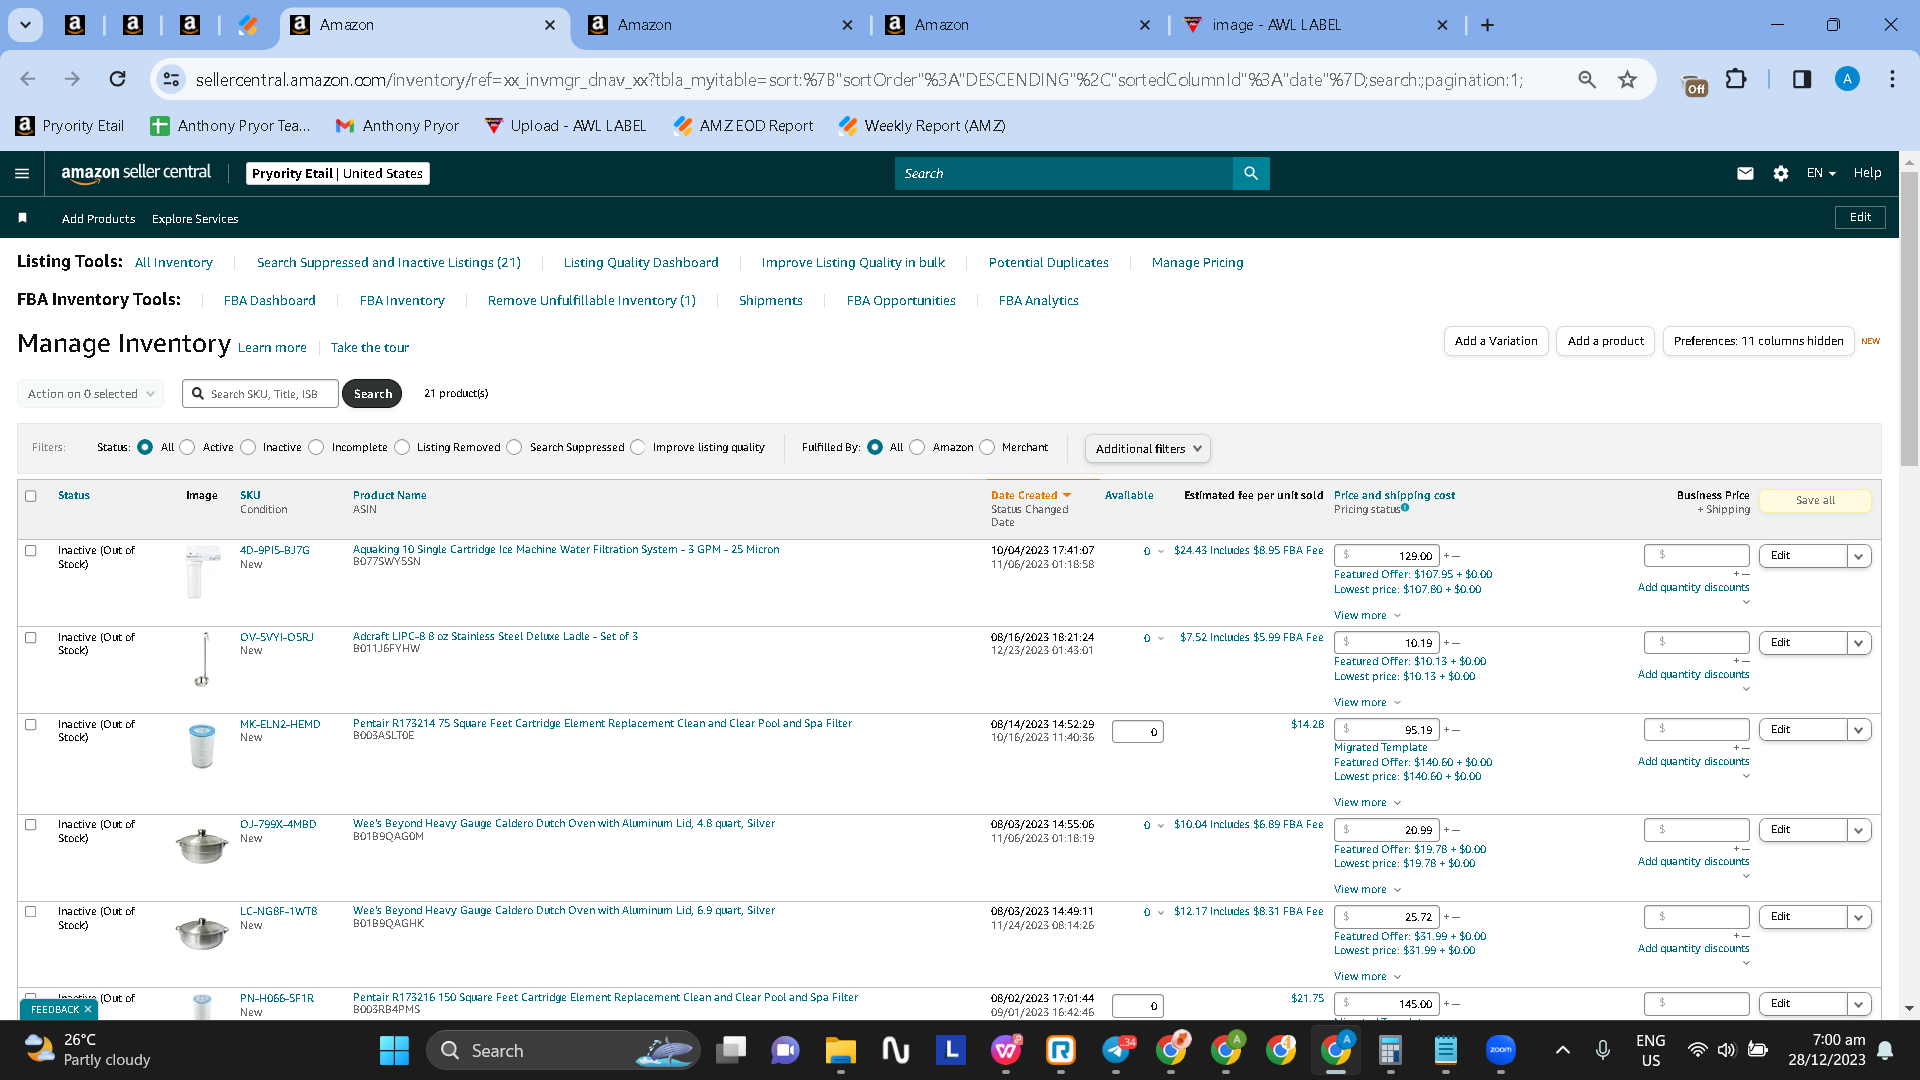This screenshot has height=1080, width=1920.
Task: Open Chrome's three-dot menu
Action: tap(1892, 79)
